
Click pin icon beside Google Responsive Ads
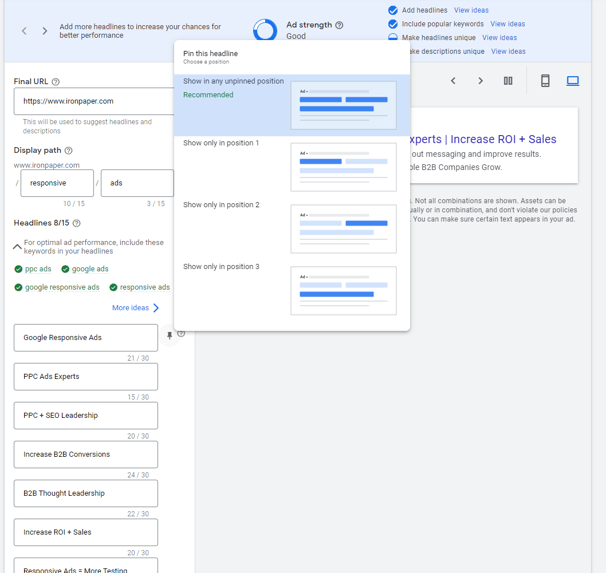tap(169, 335)
